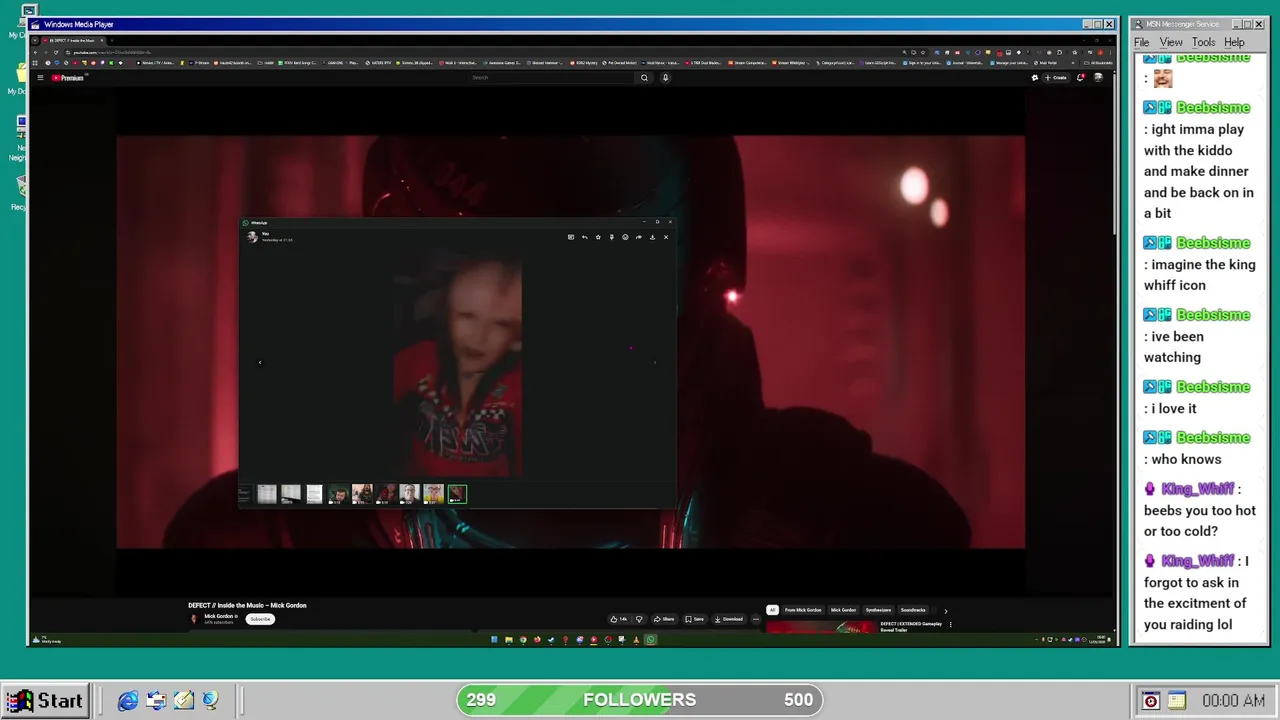This screenshot has width=1280, height=720.
Task: Open the Tools menu in MSN Messenger
Action: coord(1203,42)
